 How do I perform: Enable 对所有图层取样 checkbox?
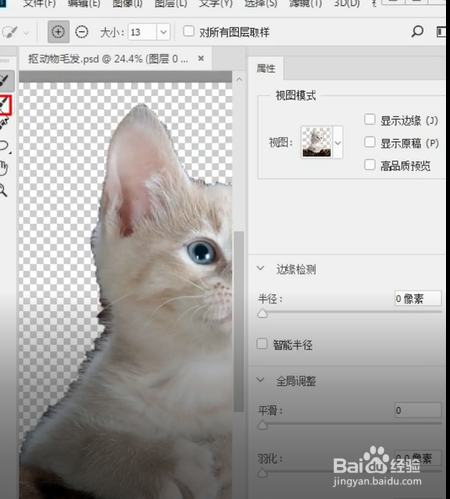pos(189,31)
